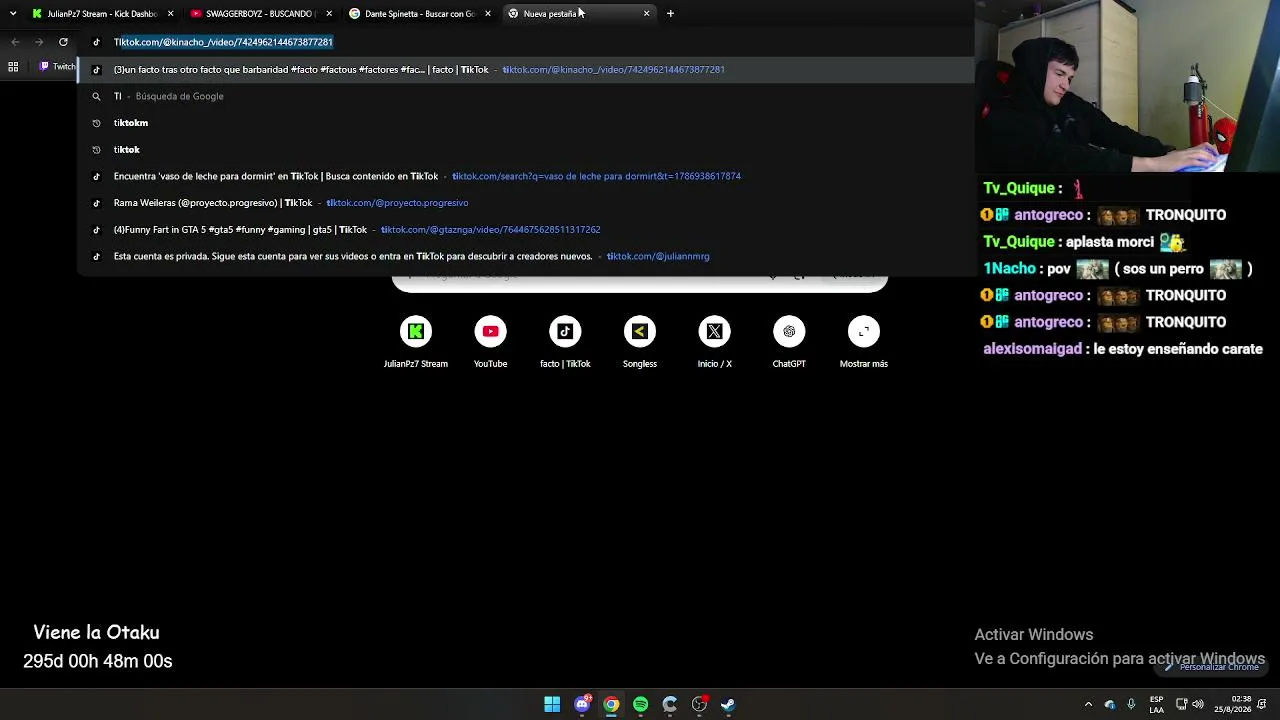Open the YouTube shortcut tile
Screen dimensions: 1280x720
(490, 342)
